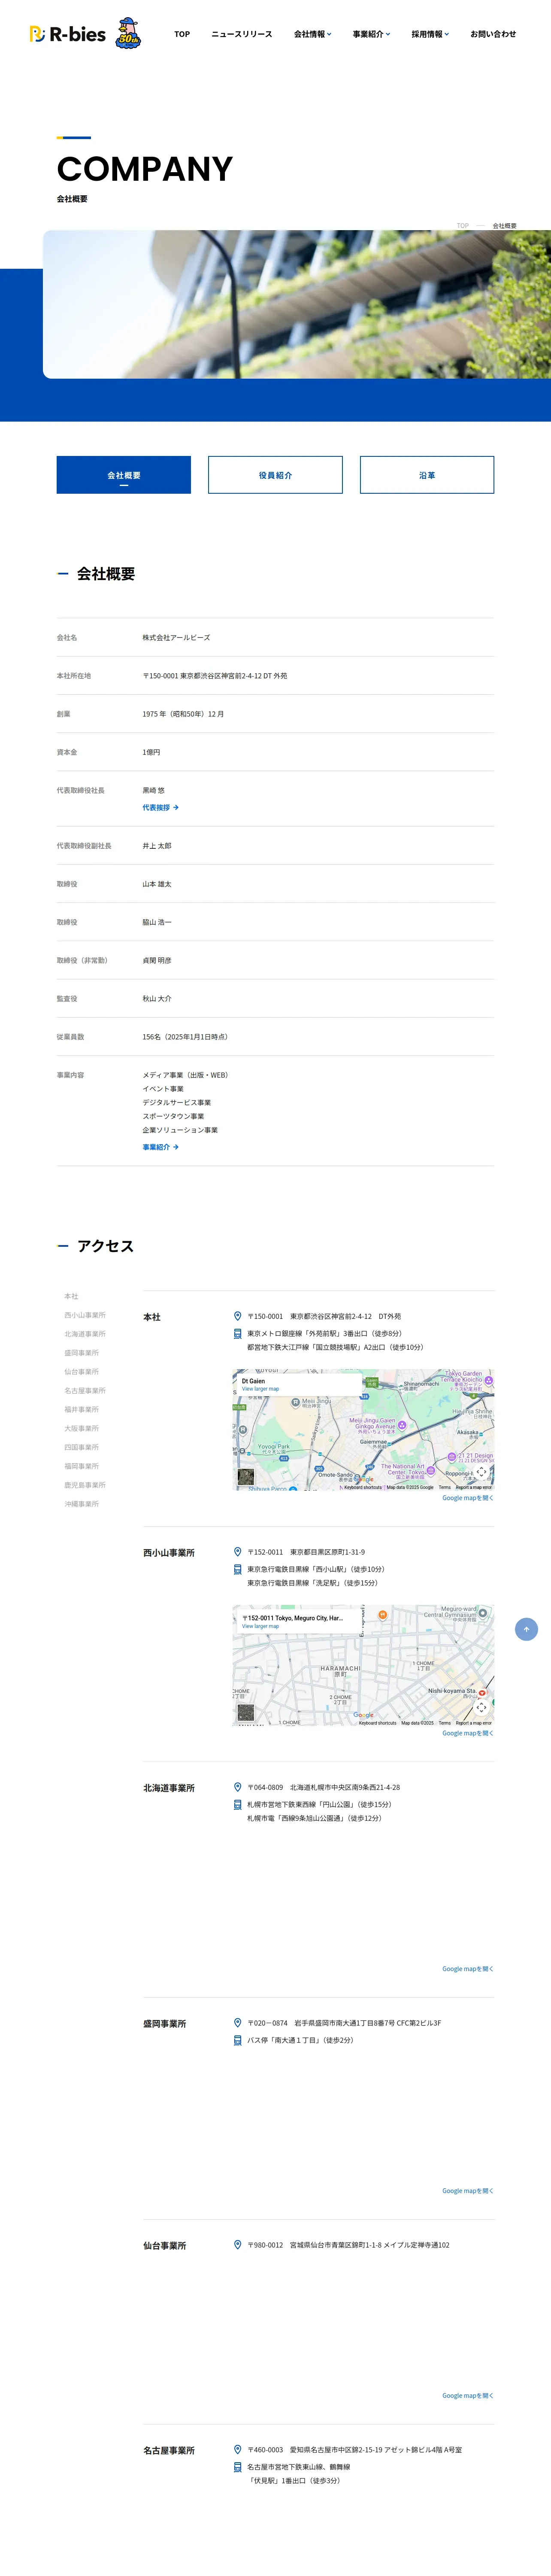Click View larger map on Meguro City map
The height and width of the screenshot is (2576, 551).
260,1626
